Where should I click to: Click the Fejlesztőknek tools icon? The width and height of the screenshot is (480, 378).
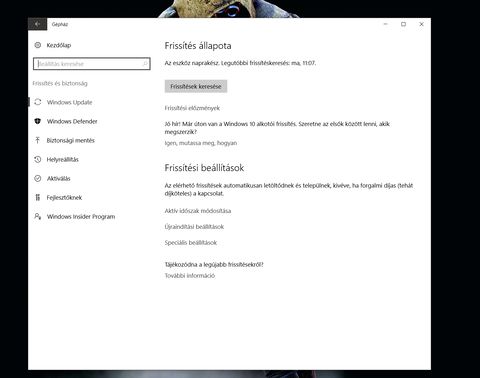38,197
